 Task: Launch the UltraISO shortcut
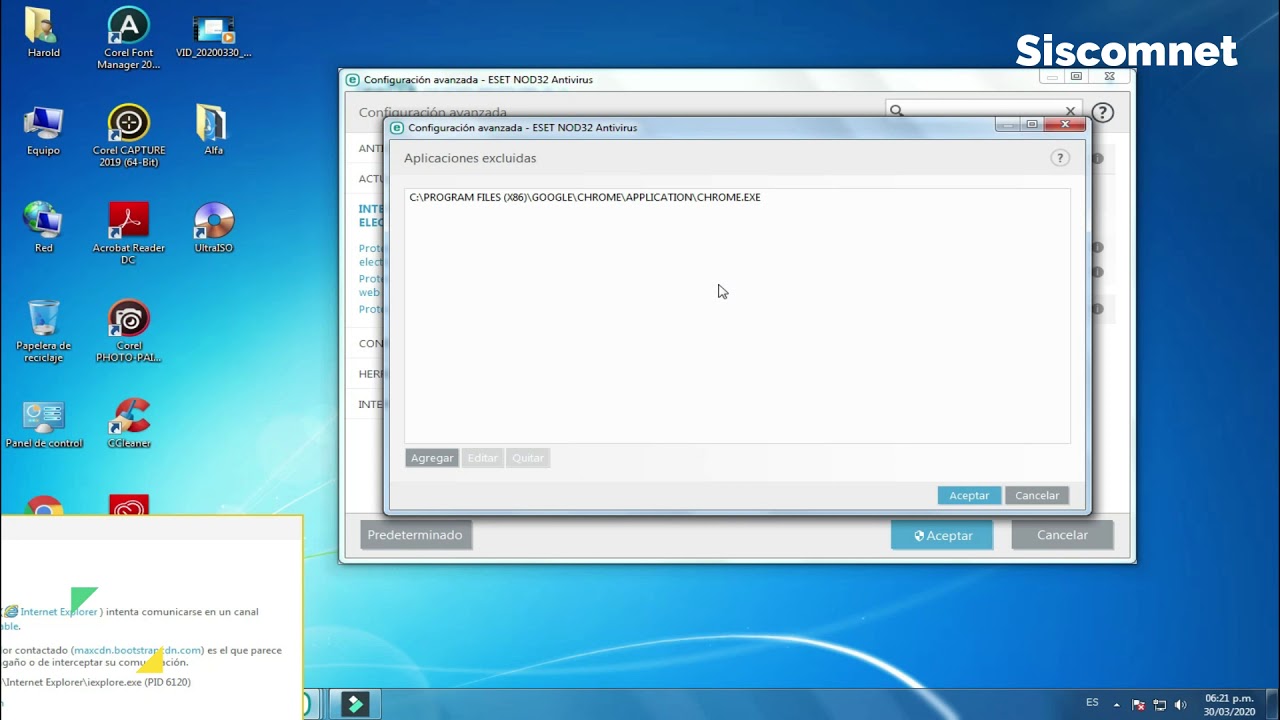[213, 227]
